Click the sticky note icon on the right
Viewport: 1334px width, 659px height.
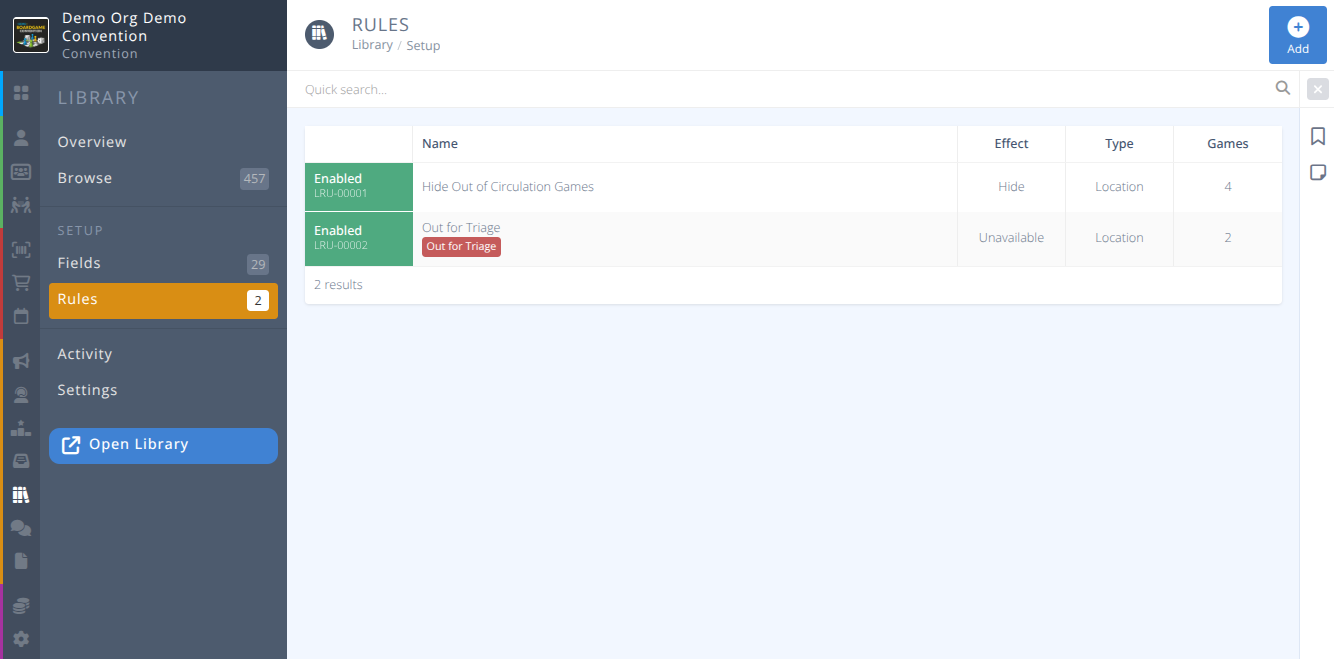pyautogui.click(x=1318, y=172)
